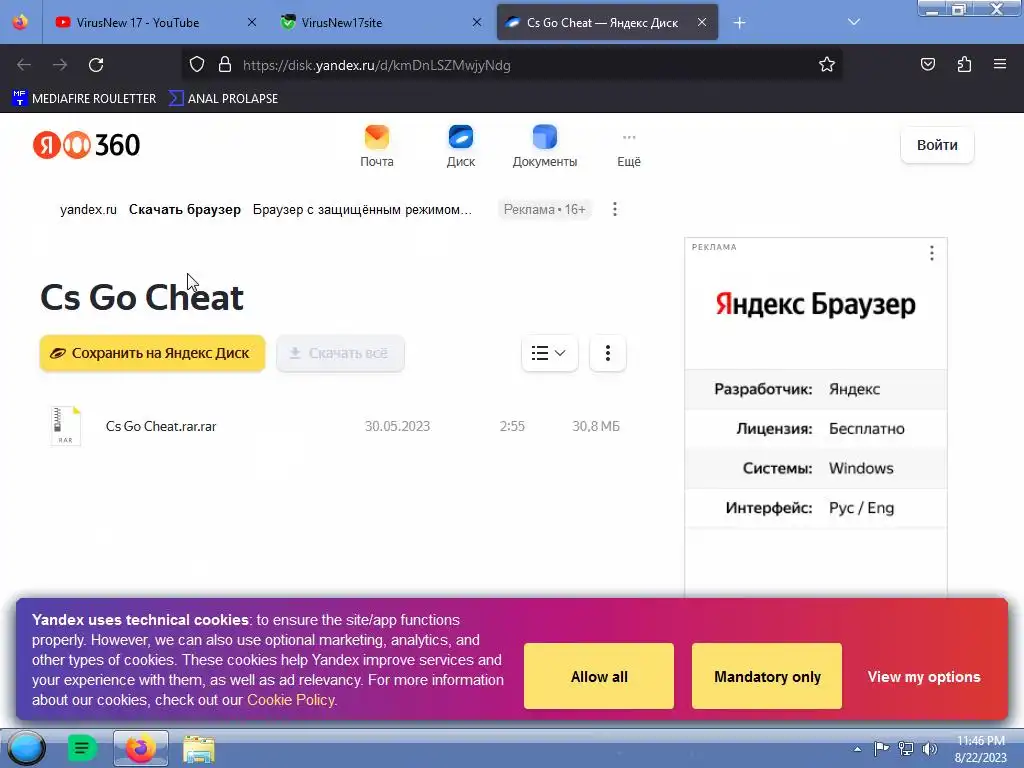Click the Войти login button
This screenshot has height=768, width=1024.
pos(937,145)
